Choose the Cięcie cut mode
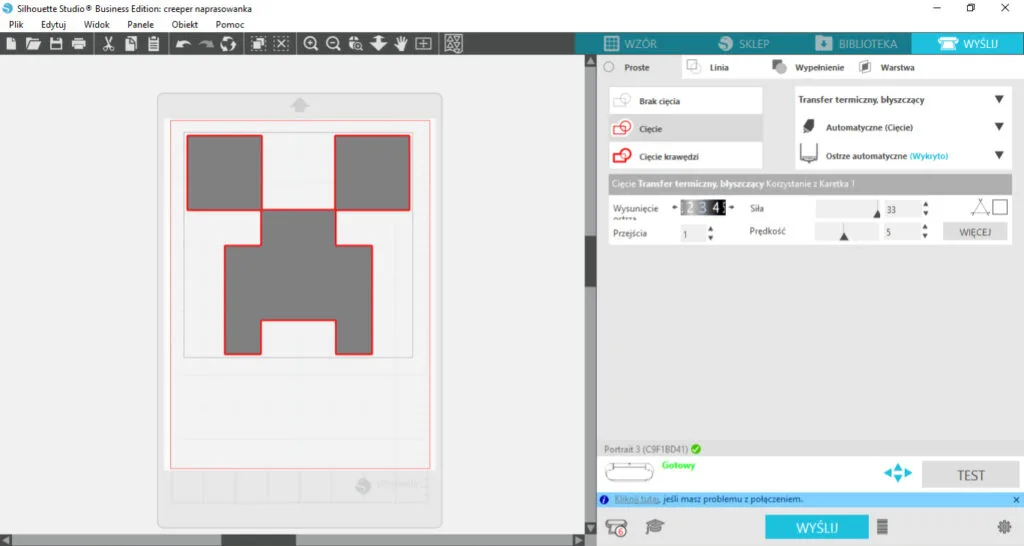The image size is (1024, 546). 686,129
